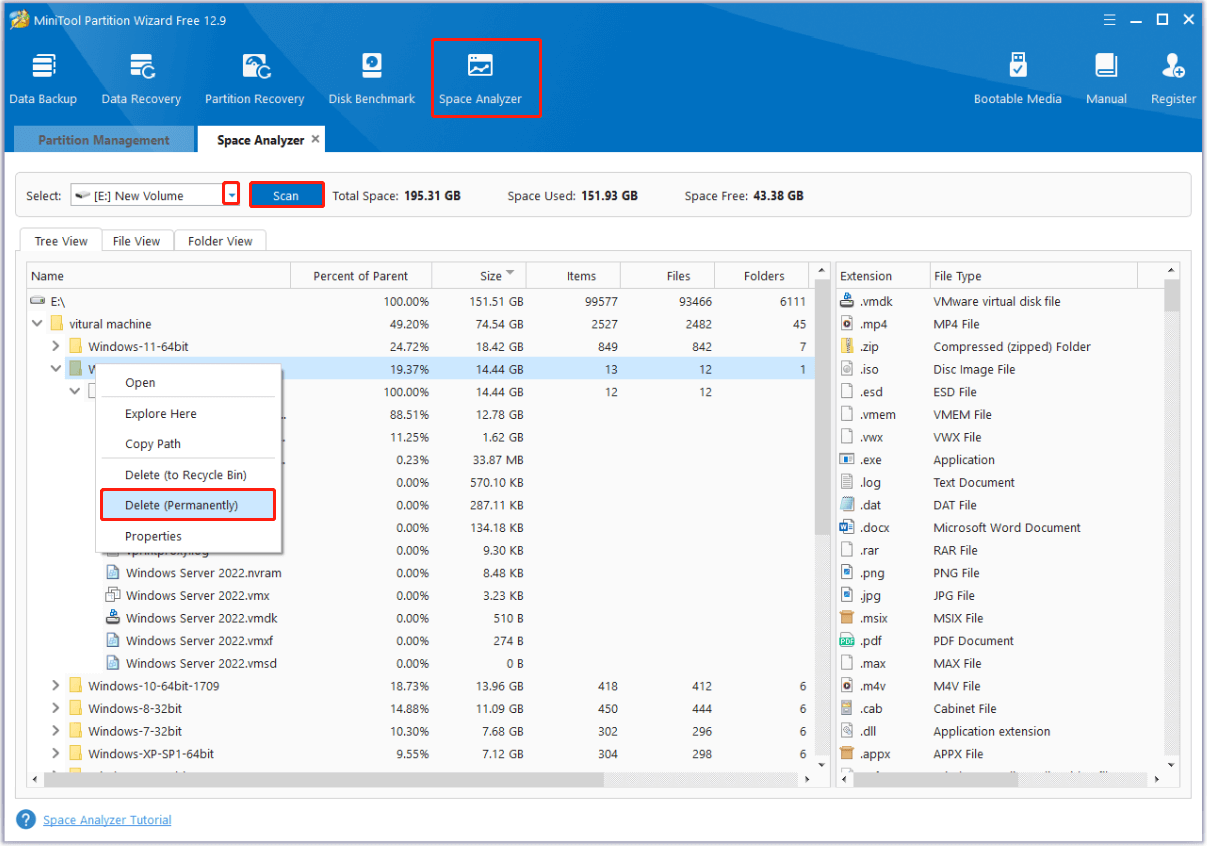Image resolution: width=1207 pixels, height=847 pixels.
Task: Sort by the Size column header
Action: pos(490,276)
